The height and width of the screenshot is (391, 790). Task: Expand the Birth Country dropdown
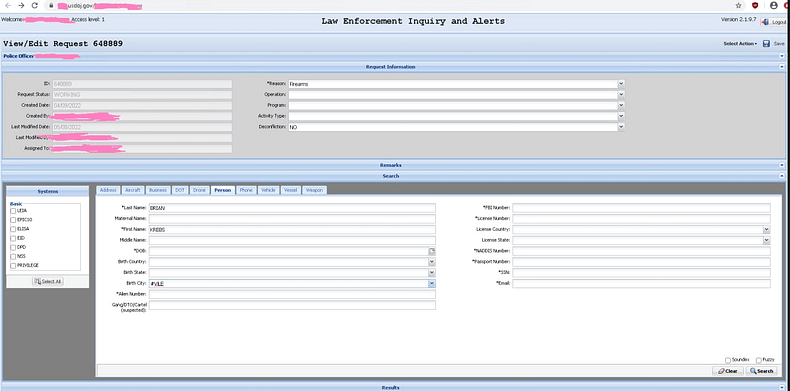coord(432,262)
